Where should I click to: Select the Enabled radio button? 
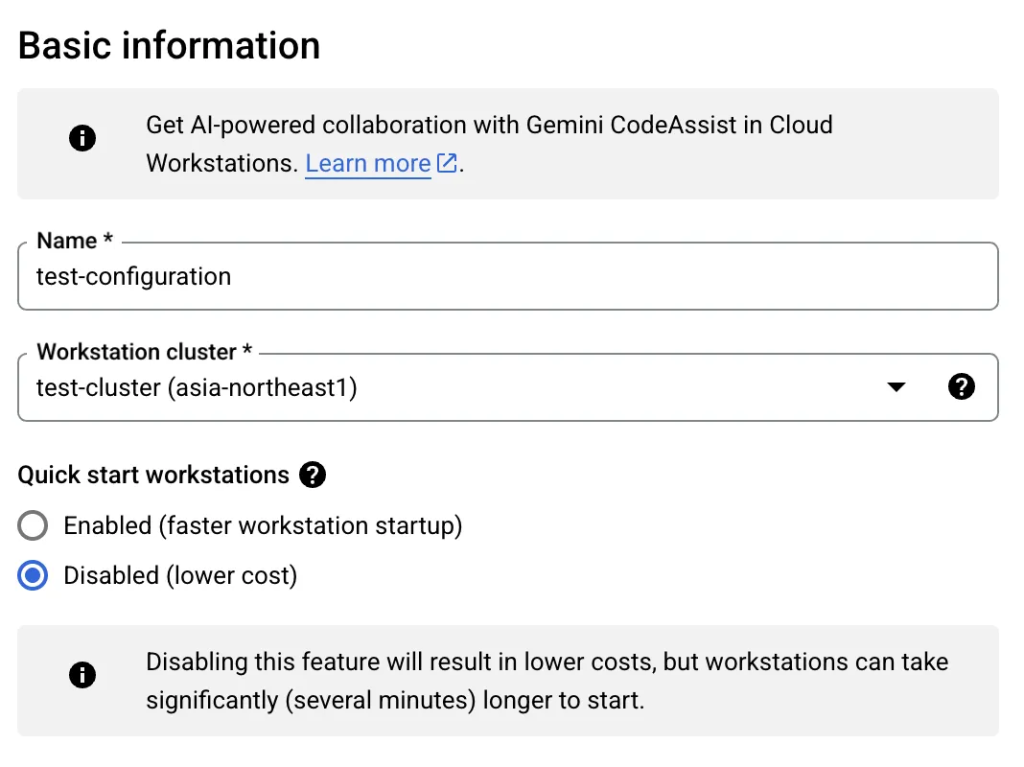point(33,525)
